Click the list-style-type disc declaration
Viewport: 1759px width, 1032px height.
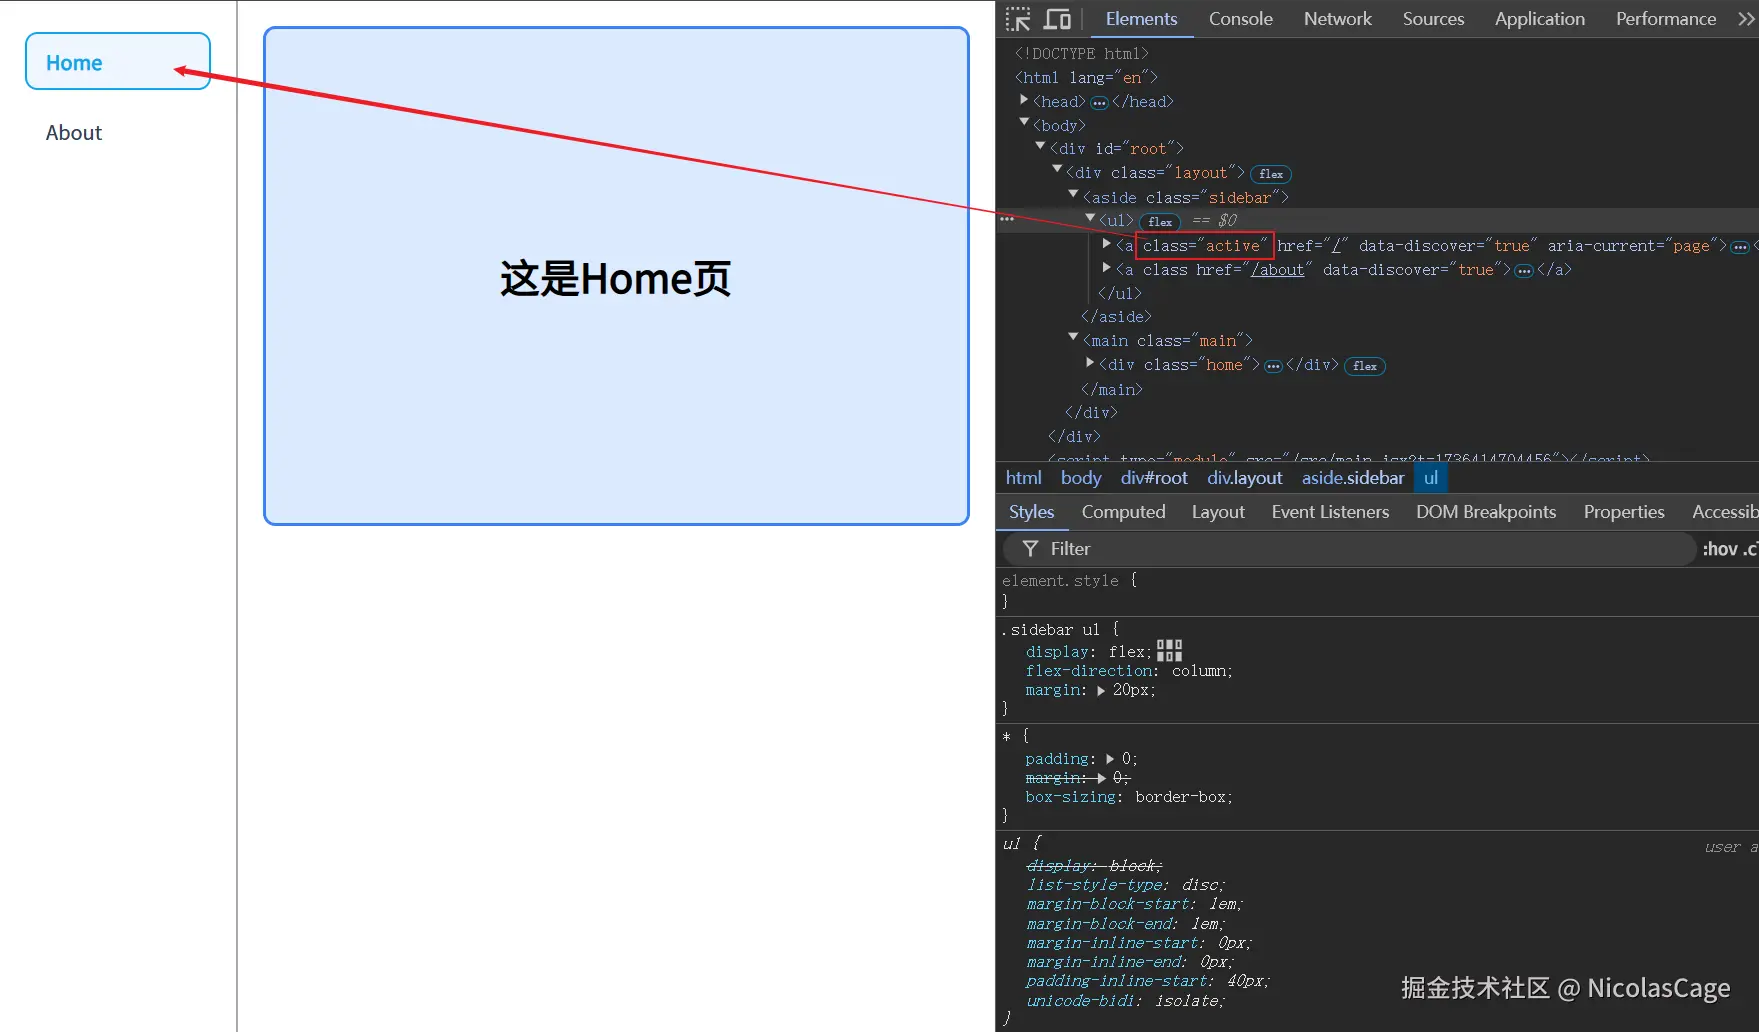pyautogui.click(x=1125, y=885)
